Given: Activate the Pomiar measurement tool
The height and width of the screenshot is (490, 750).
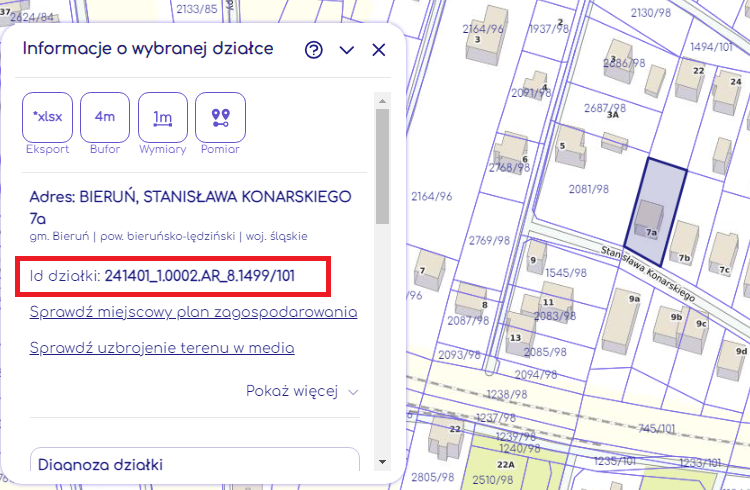Looking at the screenshot, I should point(221,117).
